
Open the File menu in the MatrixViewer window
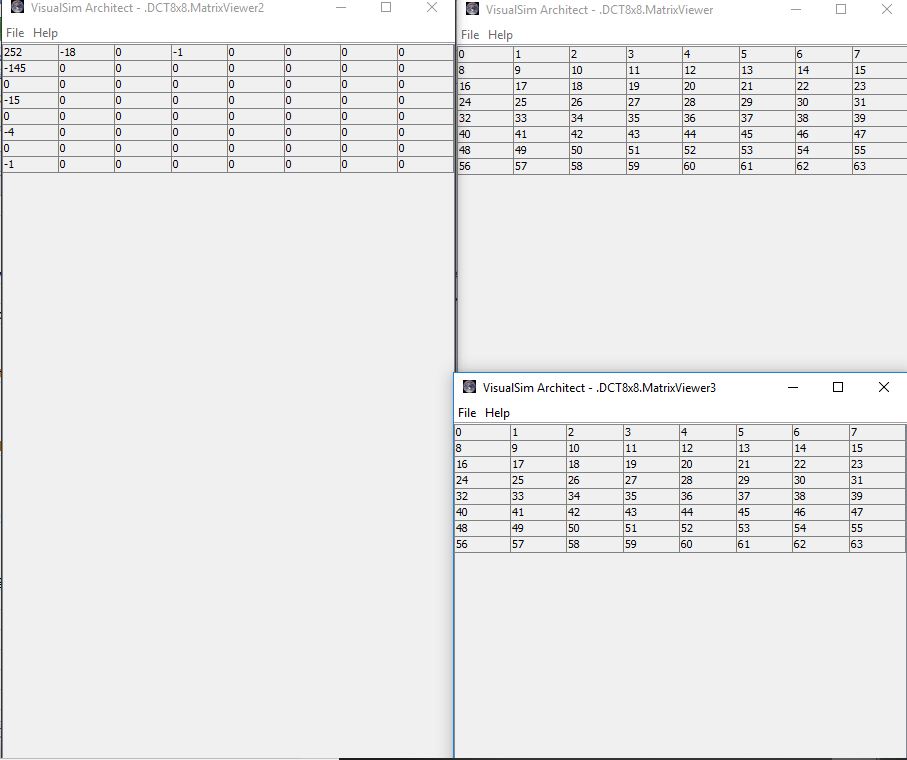coord(470,35)
